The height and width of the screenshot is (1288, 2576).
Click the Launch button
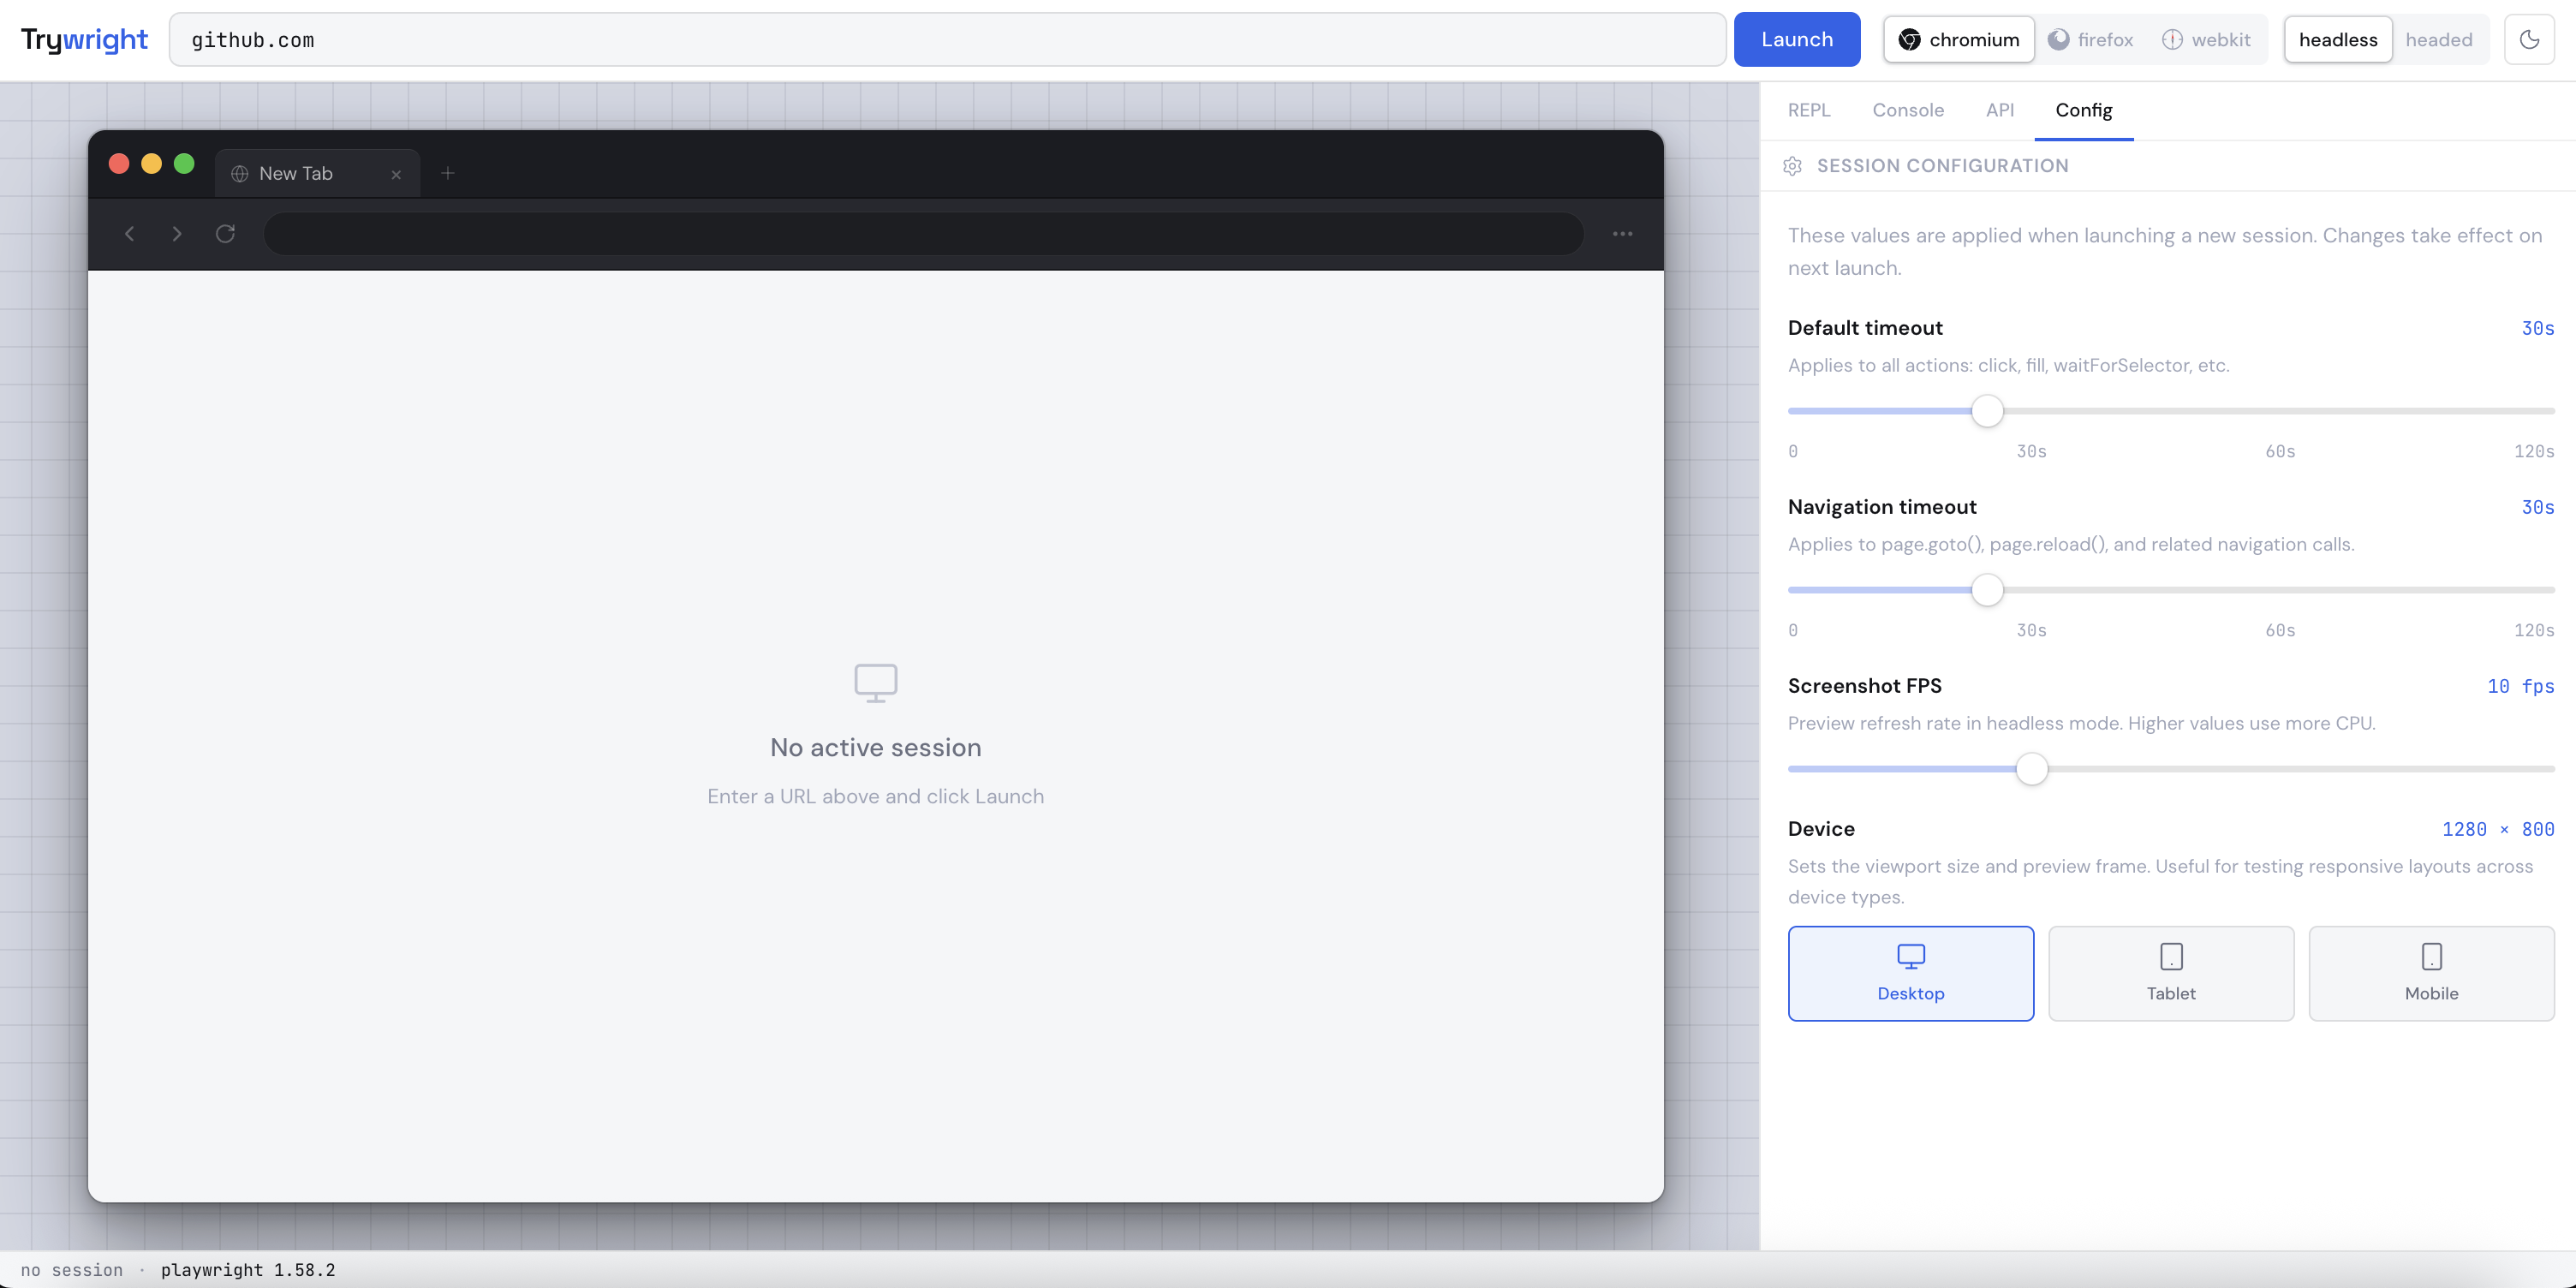pos(1797,39)
